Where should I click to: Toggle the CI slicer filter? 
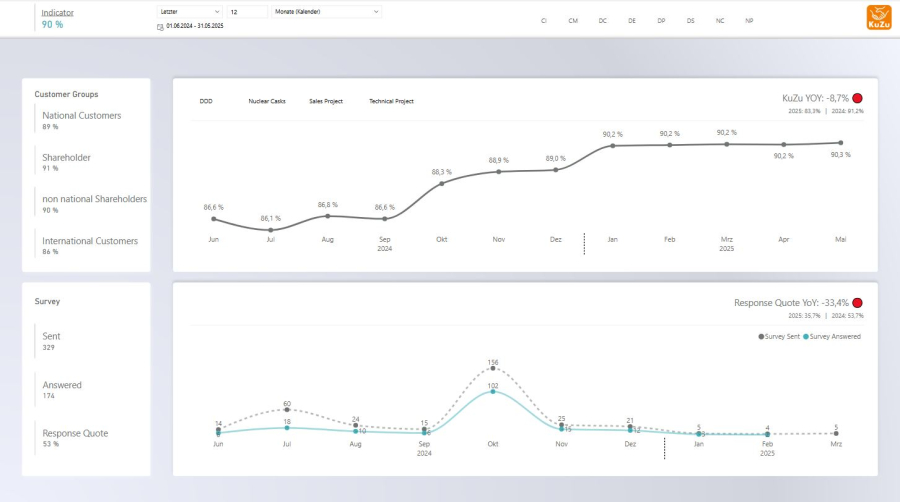pyautogui.click(x=544, y=20)
